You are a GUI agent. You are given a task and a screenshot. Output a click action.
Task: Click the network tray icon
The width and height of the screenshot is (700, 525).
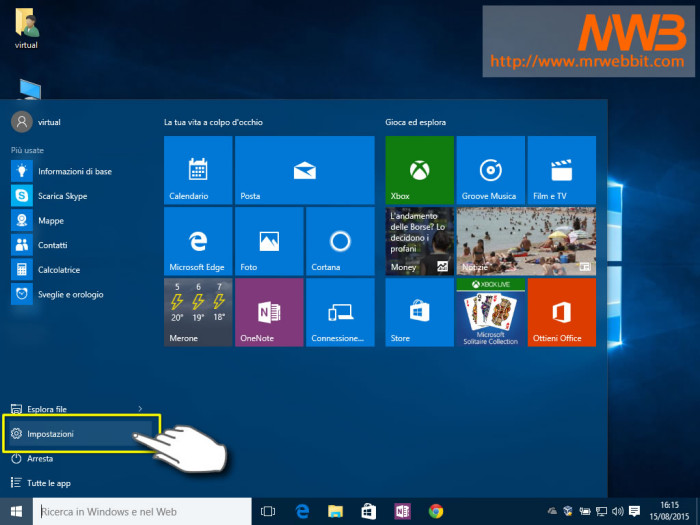click(601, 511)
